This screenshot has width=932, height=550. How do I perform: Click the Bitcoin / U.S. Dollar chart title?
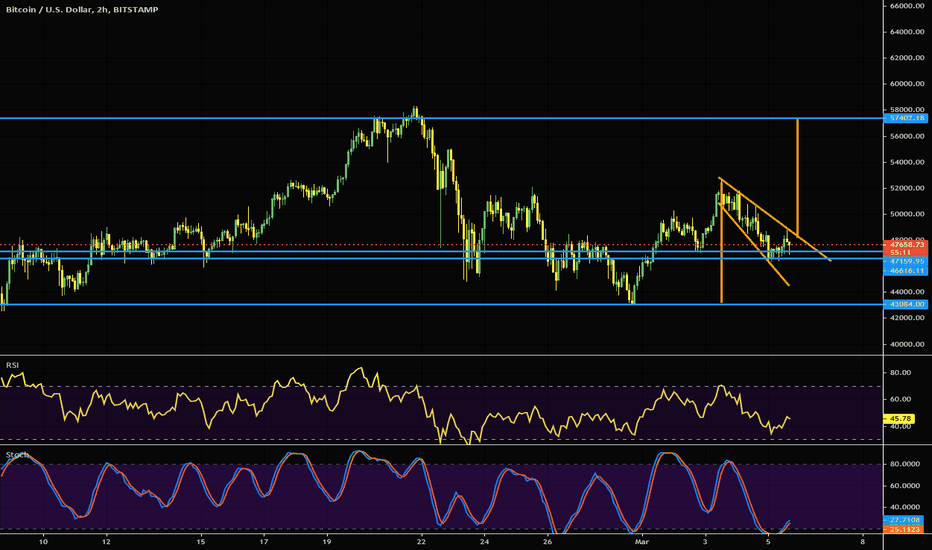tap(82, 10)
